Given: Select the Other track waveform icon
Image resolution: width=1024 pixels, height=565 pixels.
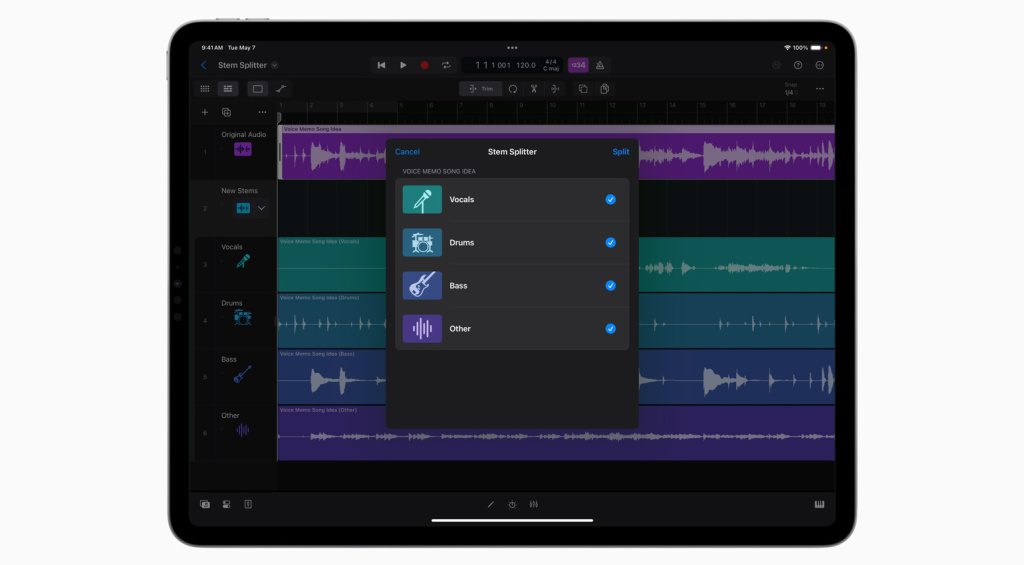Looking at the screenshot, I should (242, 430).
